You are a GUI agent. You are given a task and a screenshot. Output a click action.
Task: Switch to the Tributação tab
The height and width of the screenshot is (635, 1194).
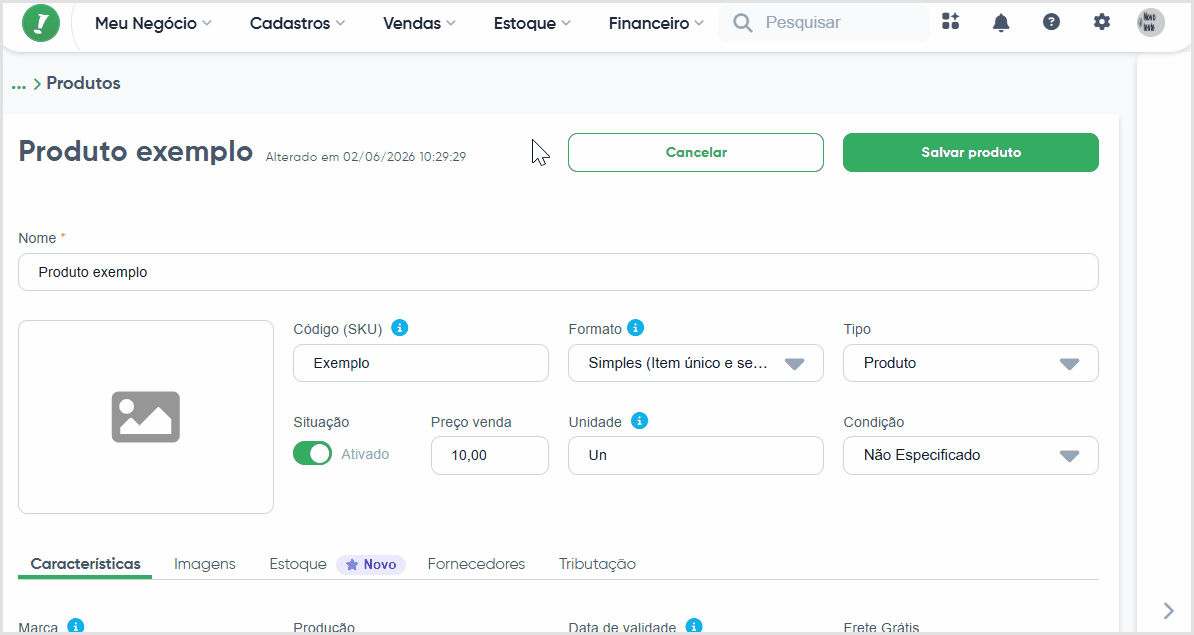597,563
